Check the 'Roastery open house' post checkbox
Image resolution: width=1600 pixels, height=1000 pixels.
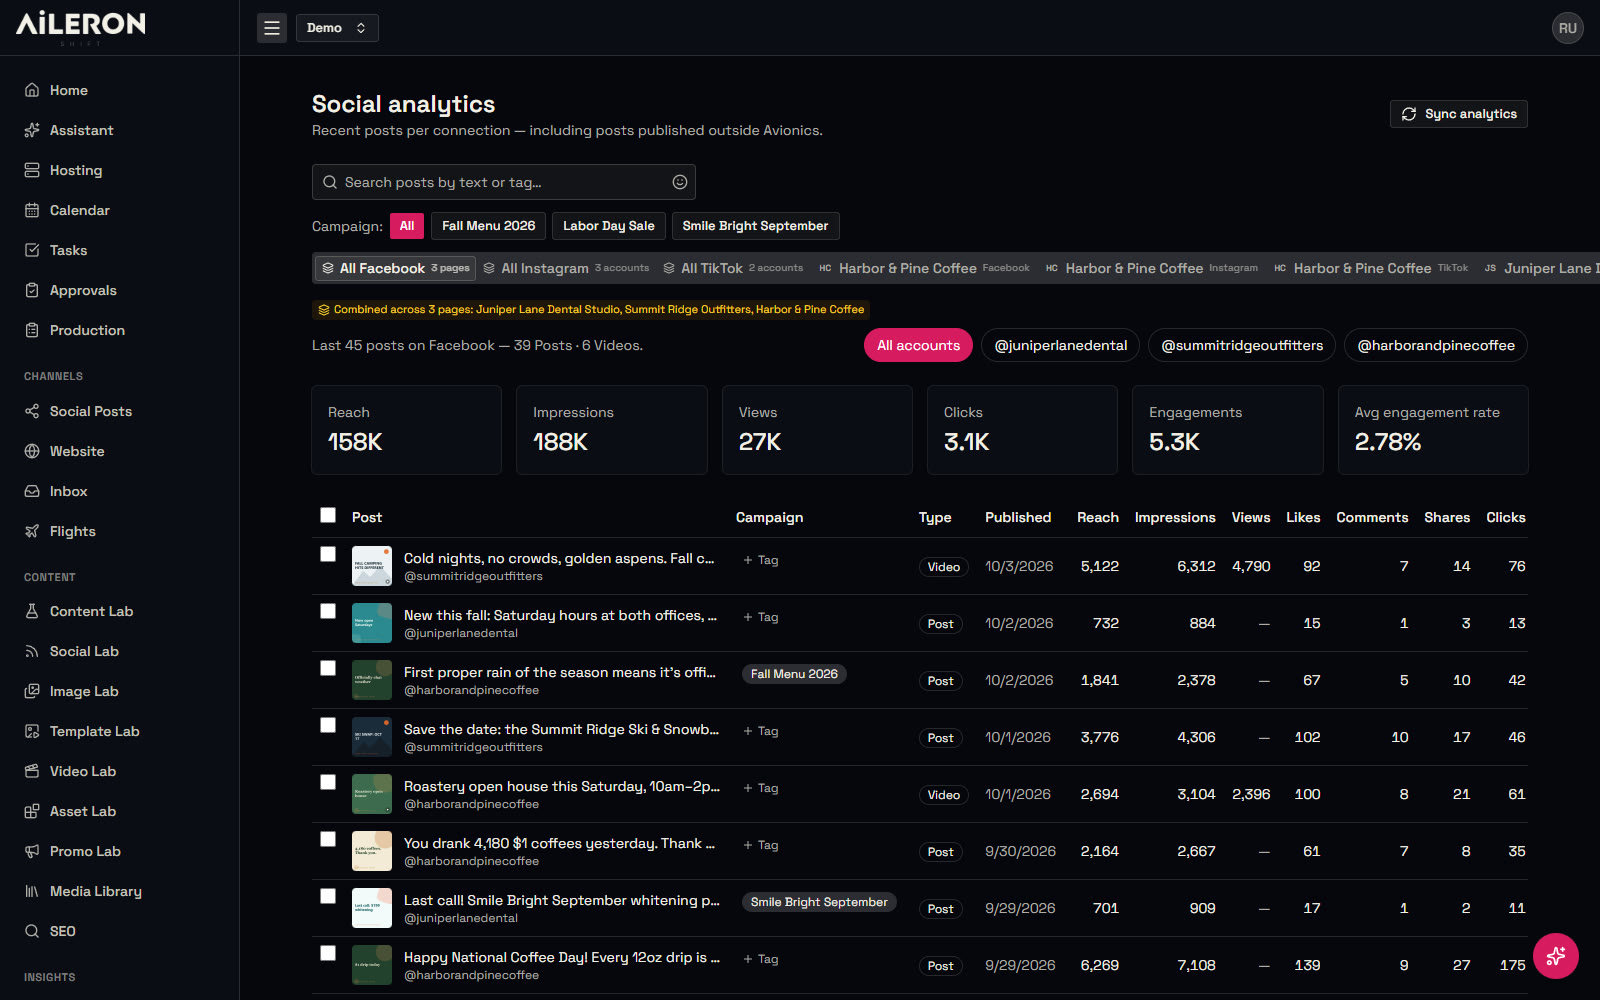tap(328, 782)
